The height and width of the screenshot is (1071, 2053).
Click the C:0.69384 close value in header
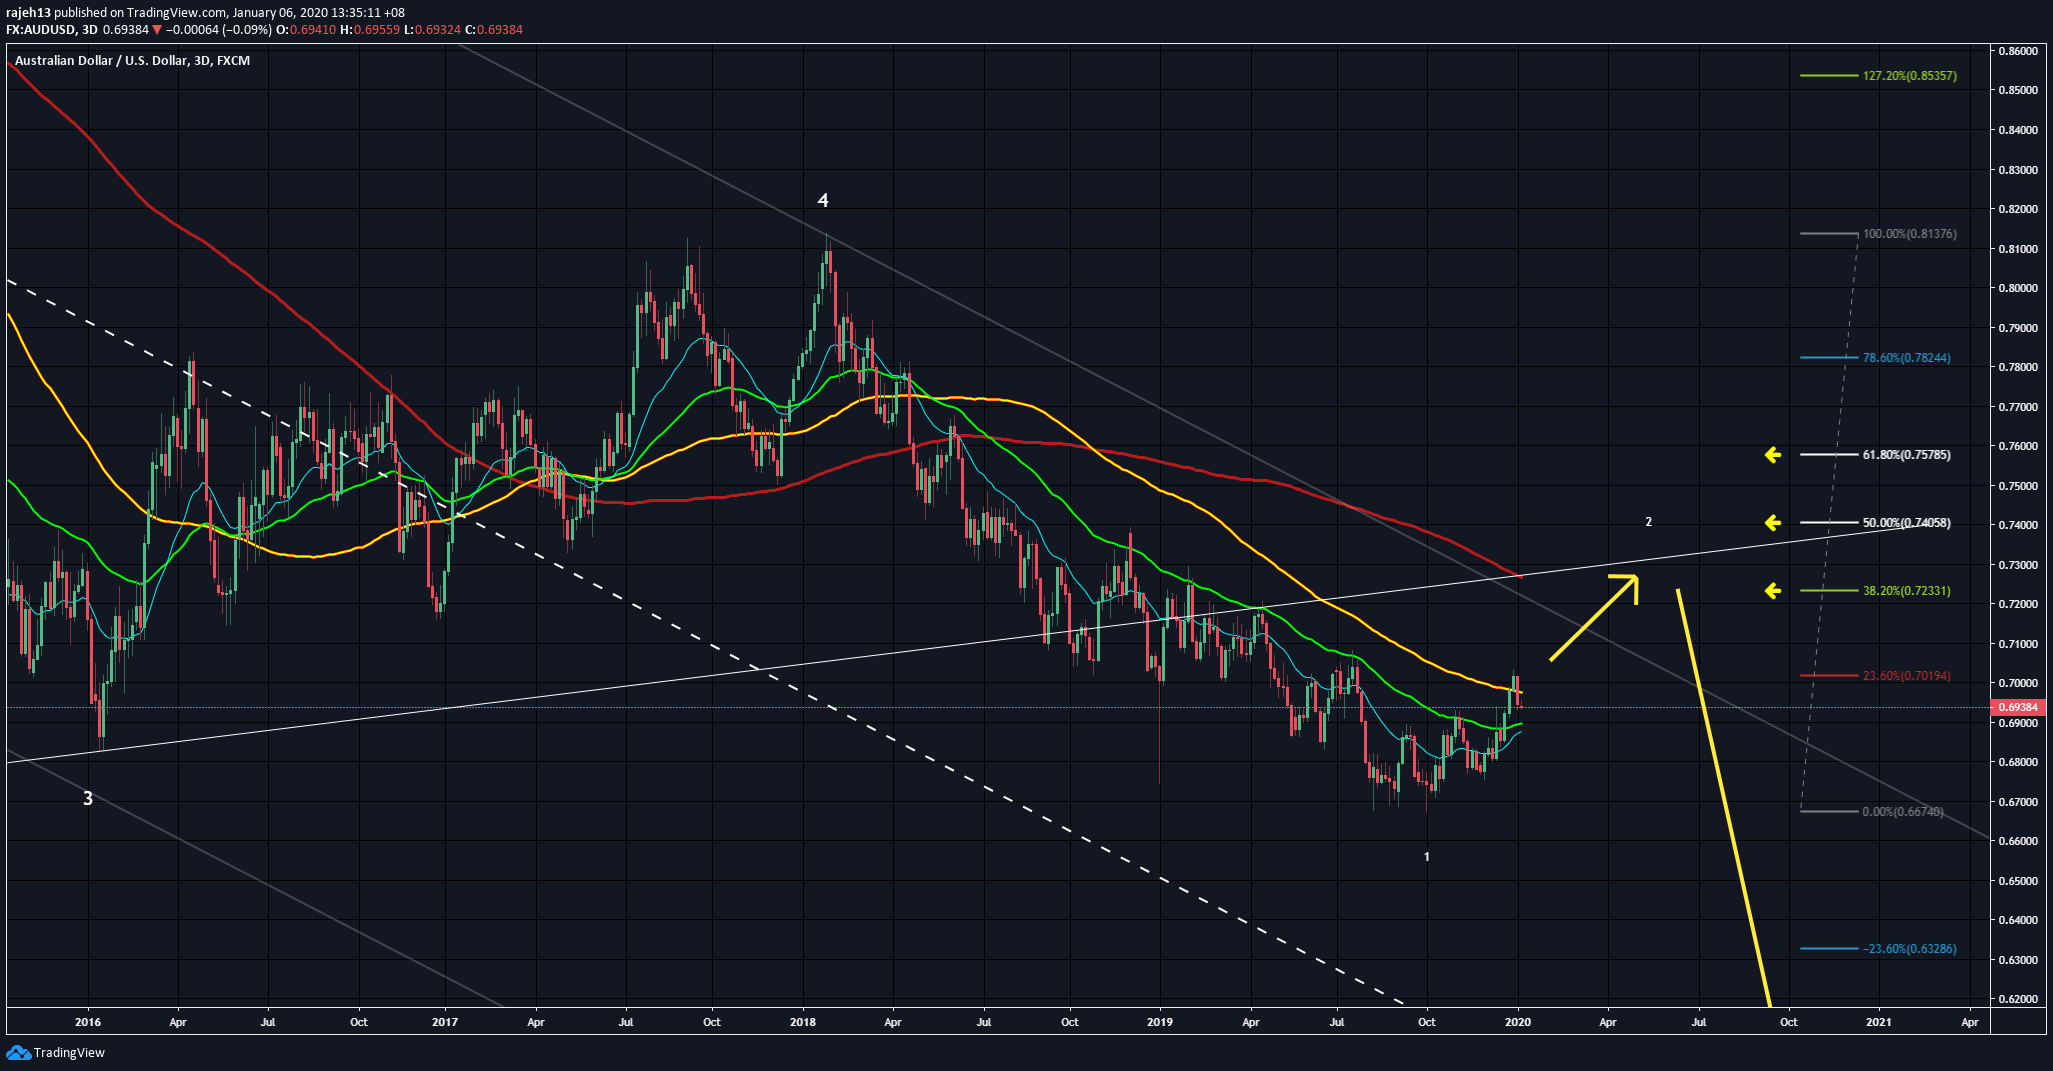[x=494, y=30]
